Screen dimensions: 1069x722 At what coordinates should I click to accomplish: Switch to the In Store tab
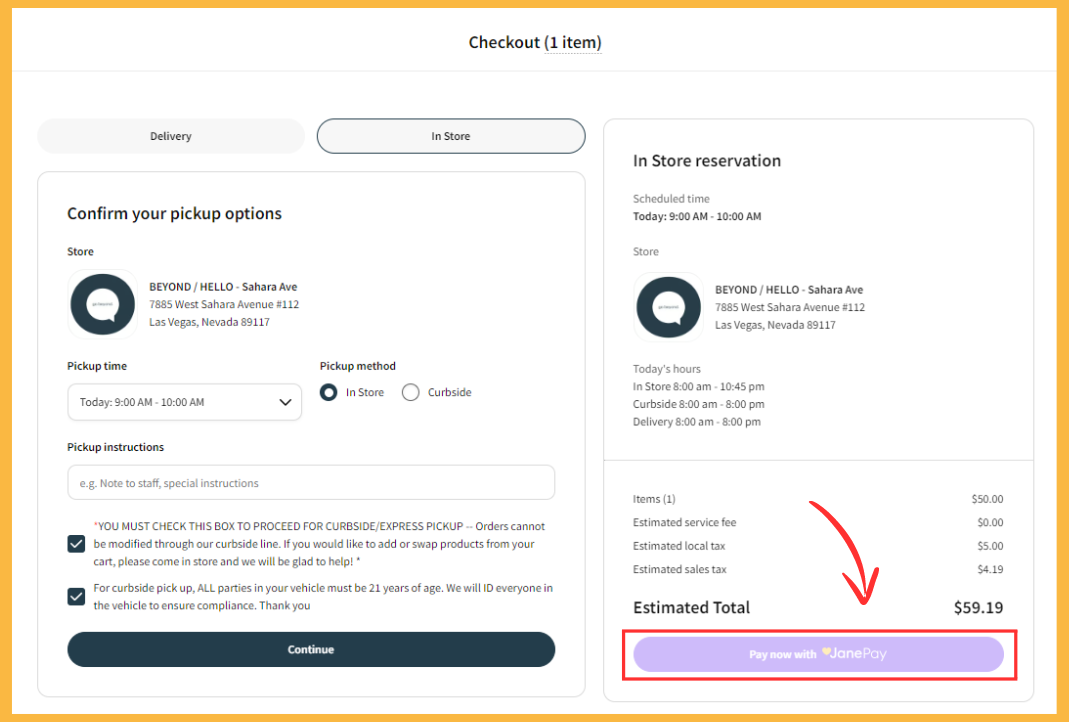click(451, 136)
